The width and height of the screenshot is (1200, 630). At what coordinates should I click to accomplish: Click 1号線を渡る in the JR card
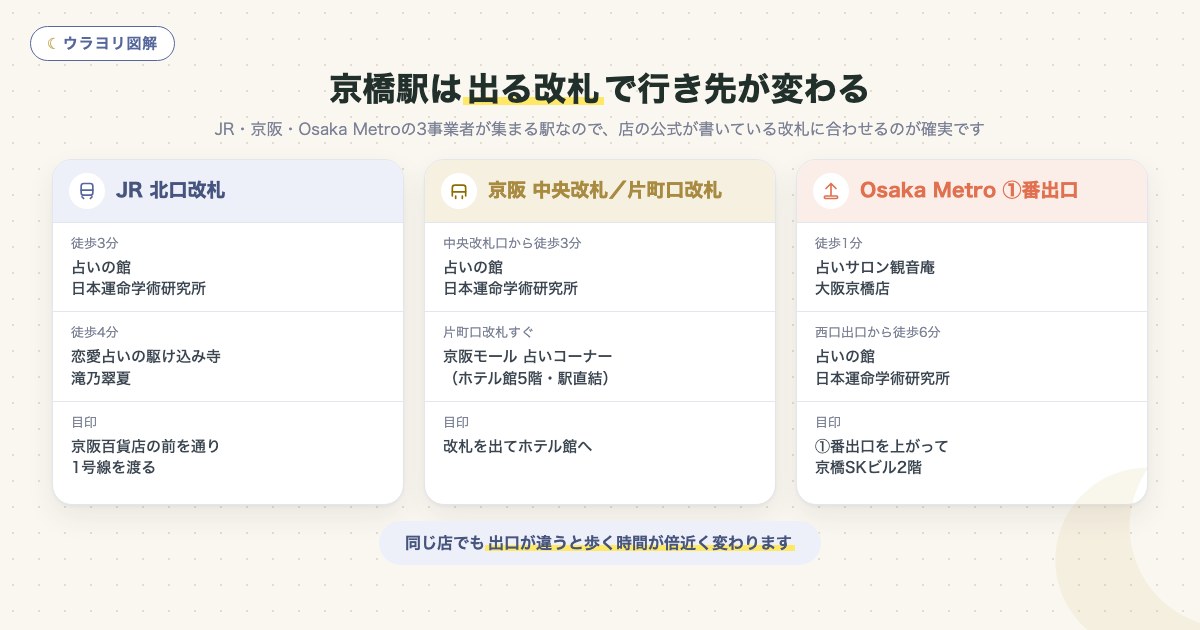(x=113, y=467)
